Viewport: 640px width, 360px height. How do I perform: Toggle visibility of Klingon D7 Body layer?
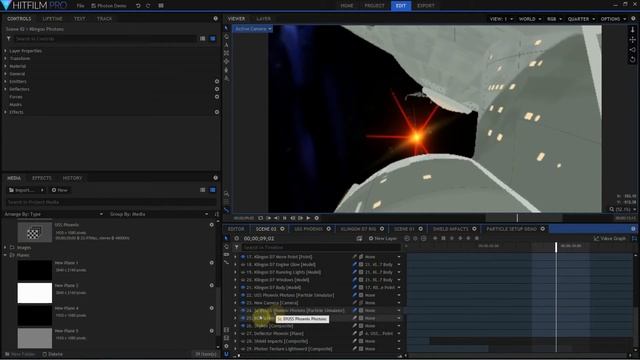(x=243, y=287)
